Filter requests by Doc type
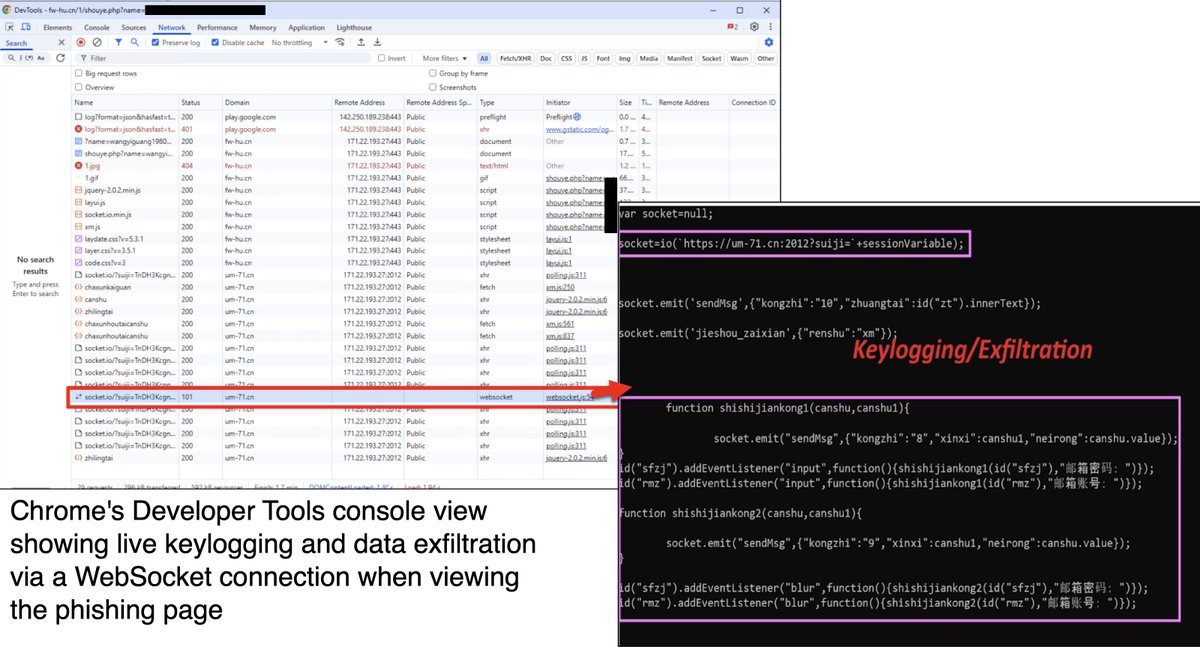This screenshot has width=1200, height=647. pyautogui.click(x=546, y=58)
